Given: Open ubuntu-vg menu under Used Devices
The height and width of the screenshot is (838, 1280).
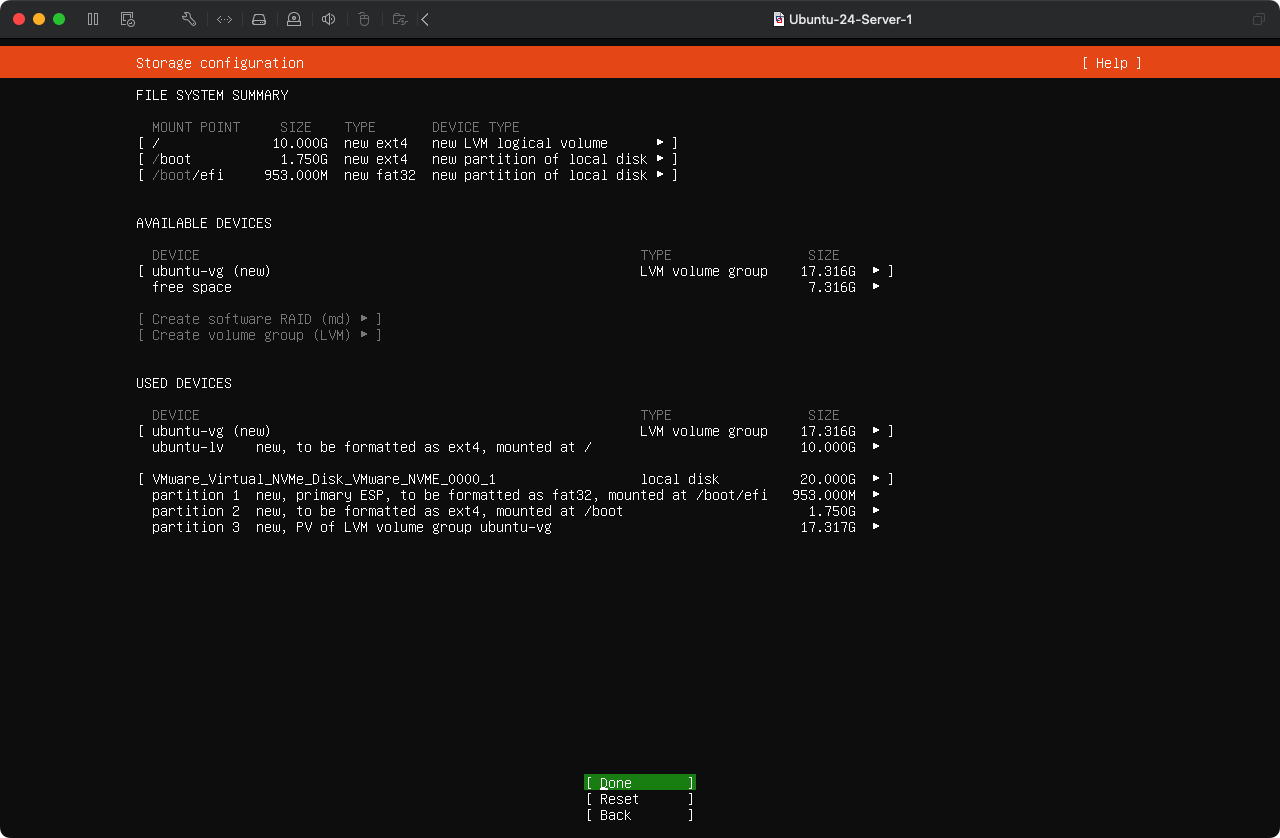Looking at the screenshot, I should pyautogui.click(x=876, y=431).
